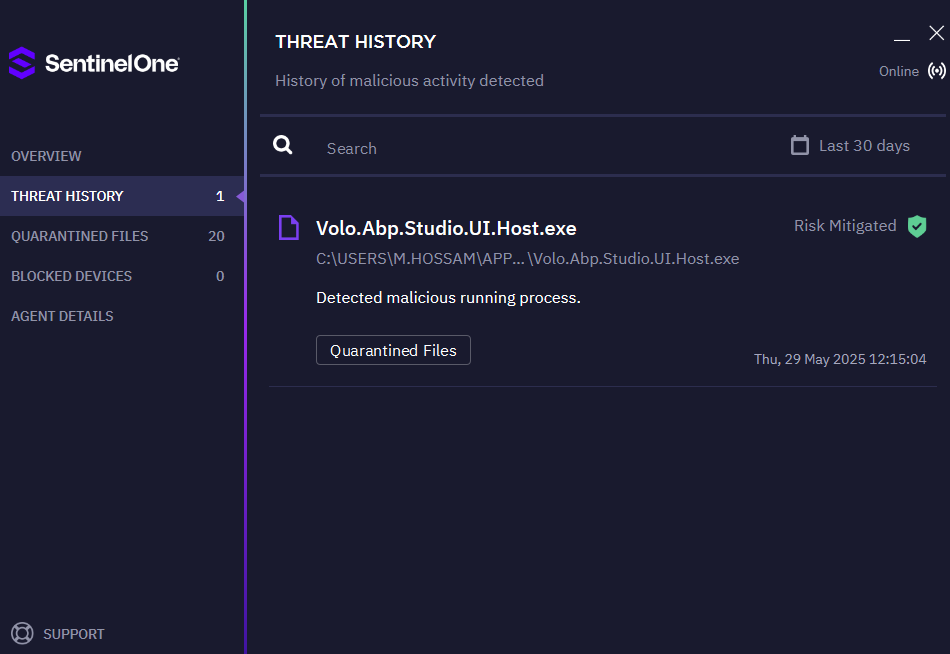Viewport: 950px width, 654px height.
Task: Click the Support lifebuoy icon
Action: [22, 634]
